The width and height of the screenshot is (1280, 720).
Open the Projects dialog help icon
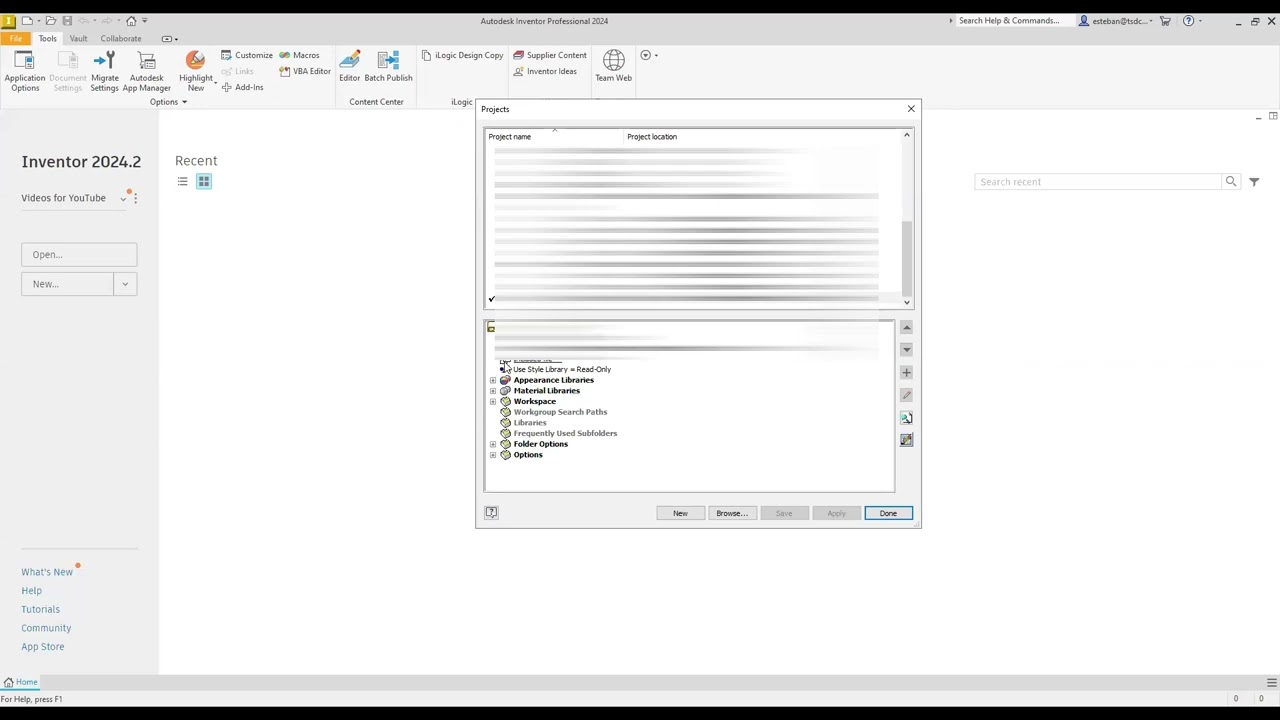click(x=491, y=512)
